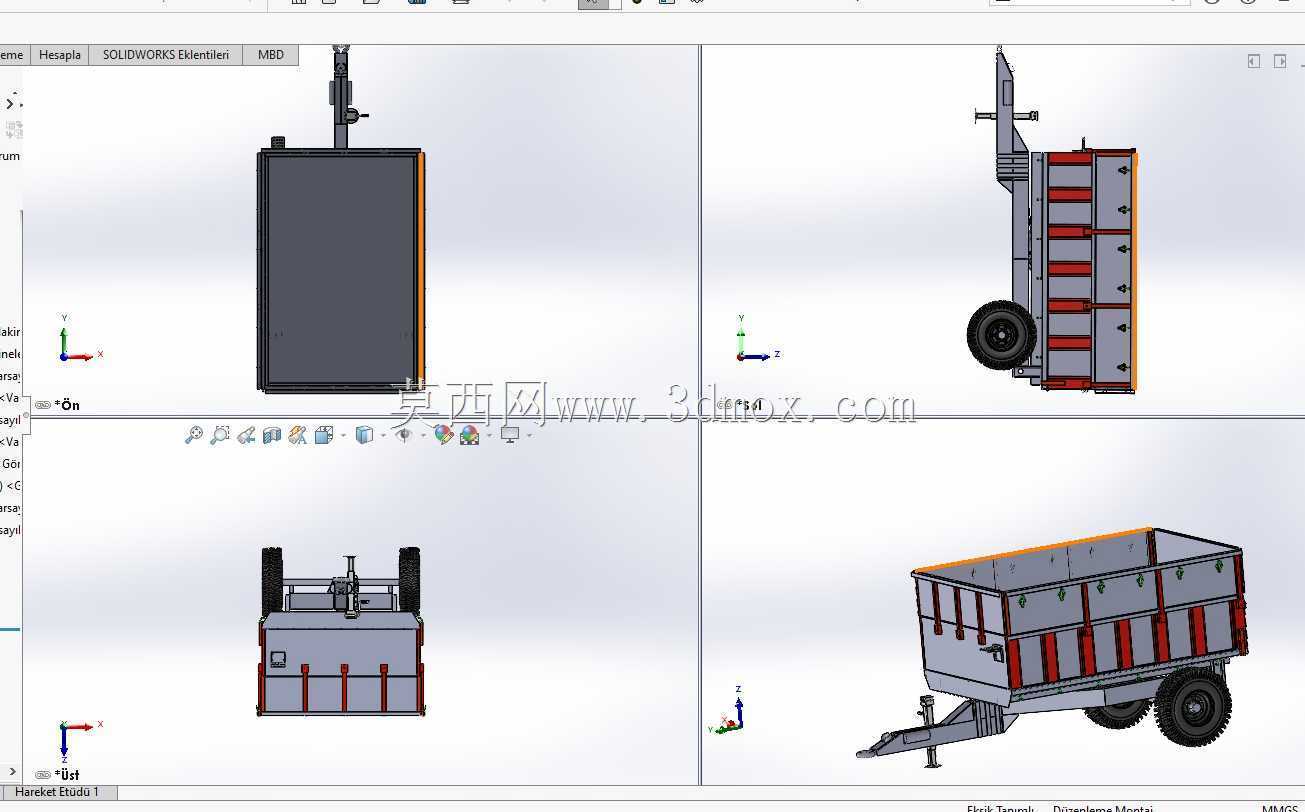This screenshot has height=812, width=1305.
Task: Click the Apply Scene icon
Action: pyautogui.click(x=469, y=435)
